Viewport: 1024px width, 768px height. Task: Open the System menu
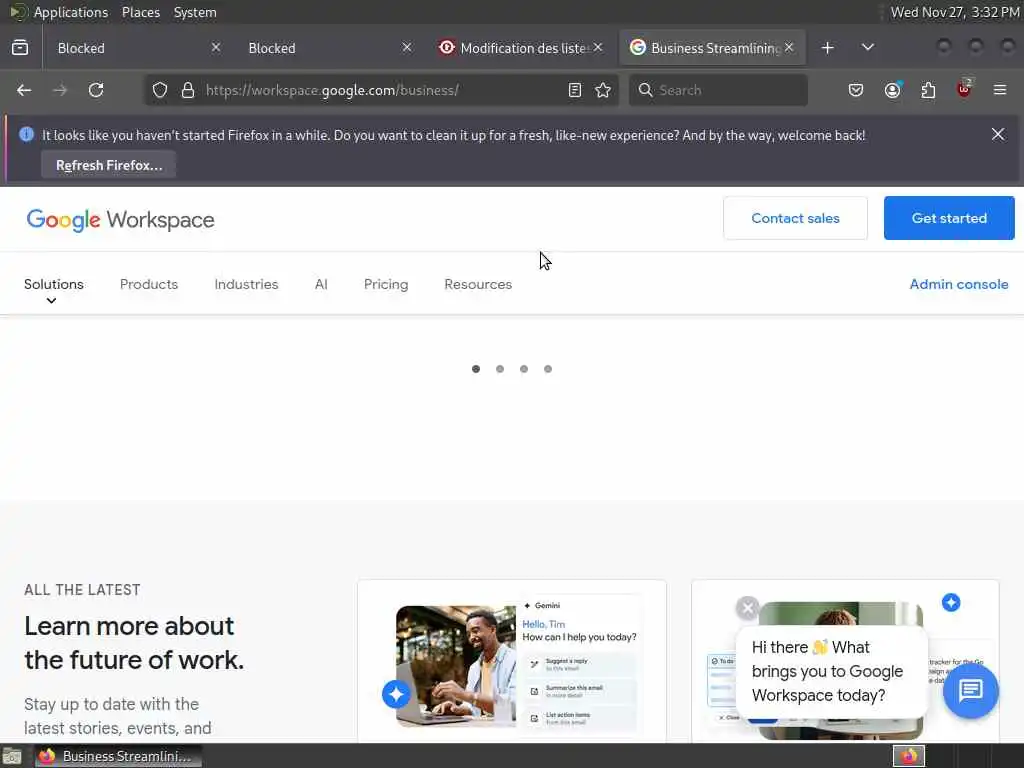(x=195, y=12)
